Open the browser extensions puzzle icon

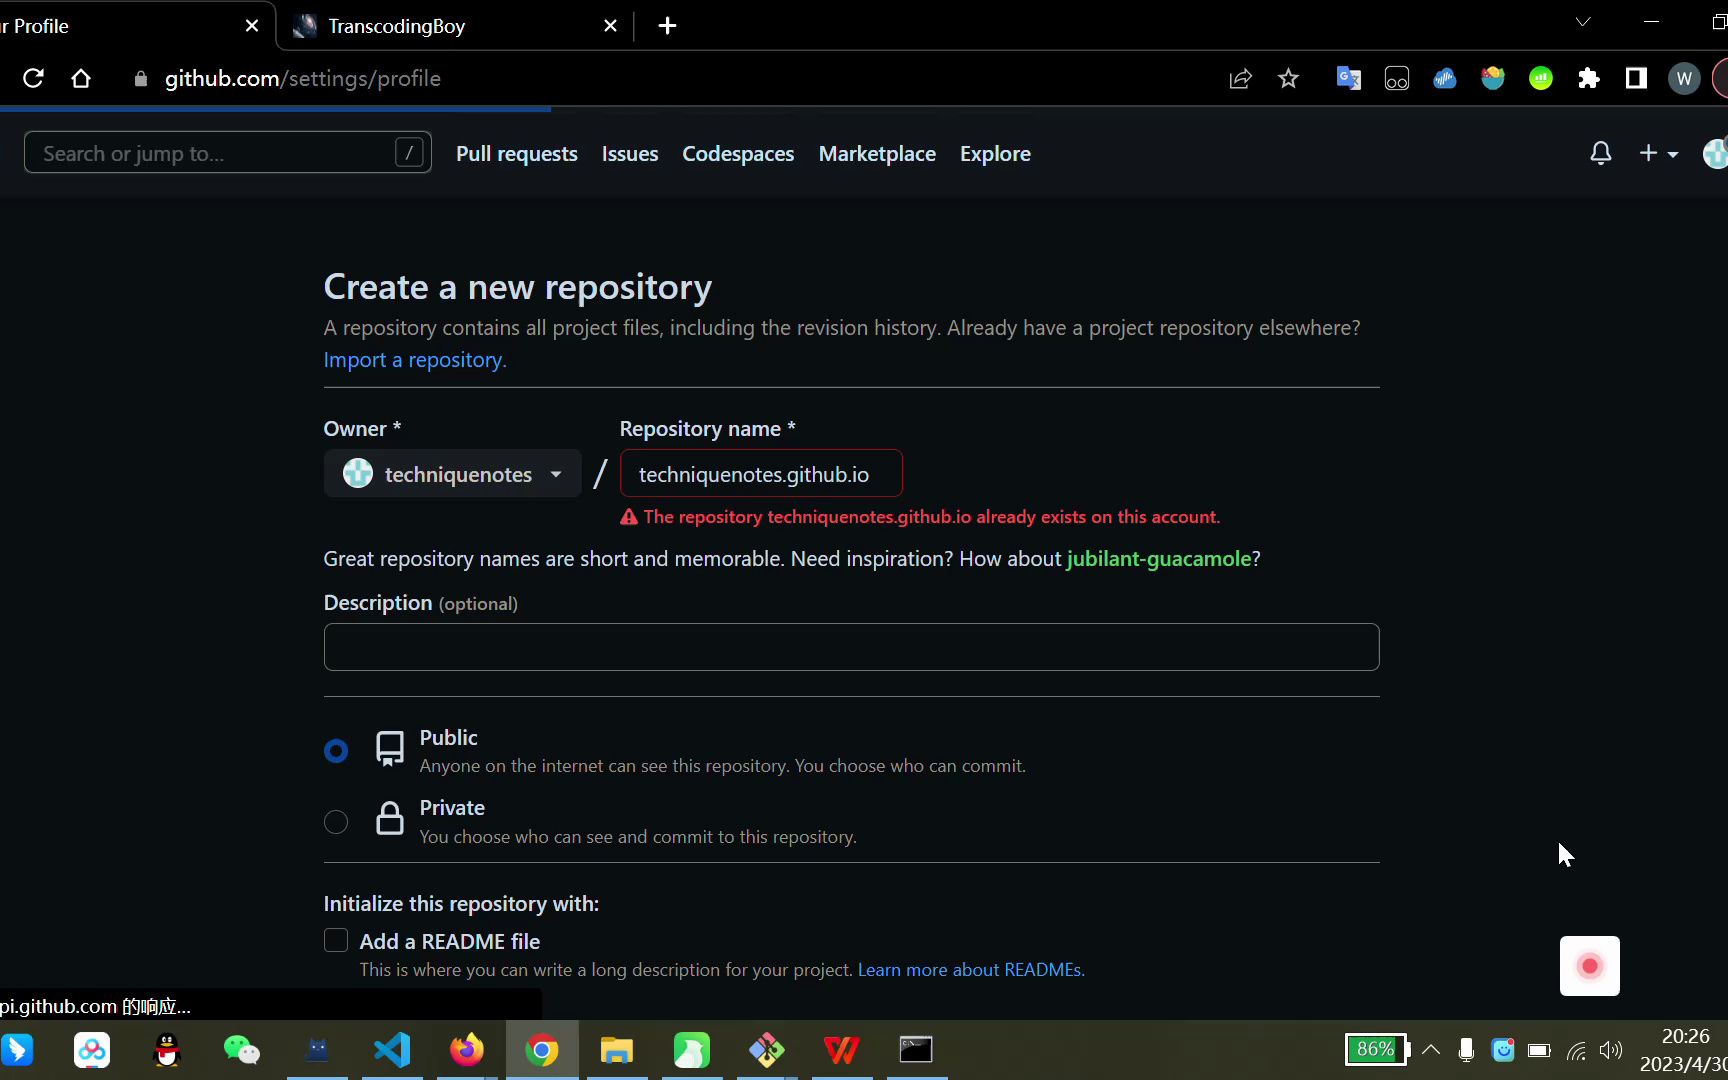[x=1588, y=78]
